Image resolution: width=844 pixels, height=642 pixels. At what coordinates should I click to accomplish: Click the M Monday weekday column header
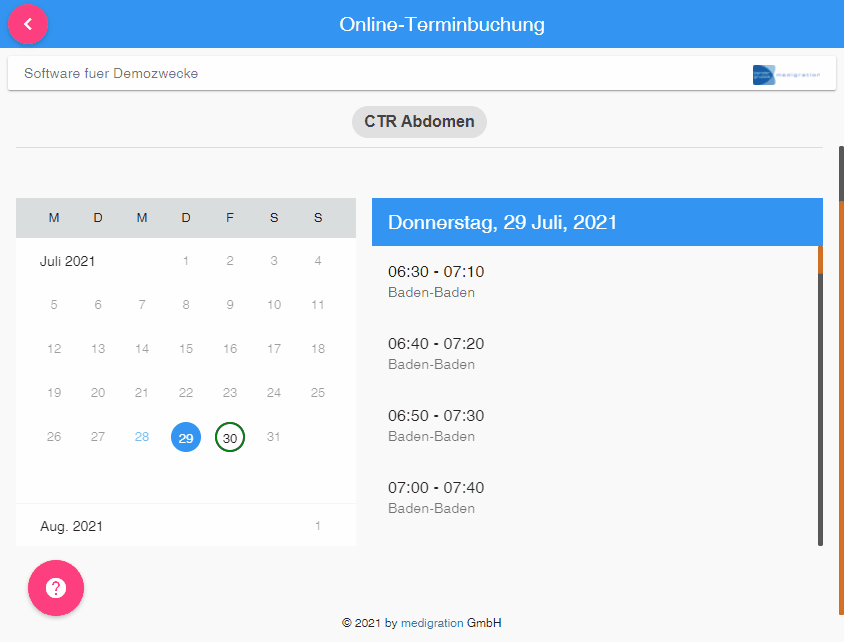[53, 217]
